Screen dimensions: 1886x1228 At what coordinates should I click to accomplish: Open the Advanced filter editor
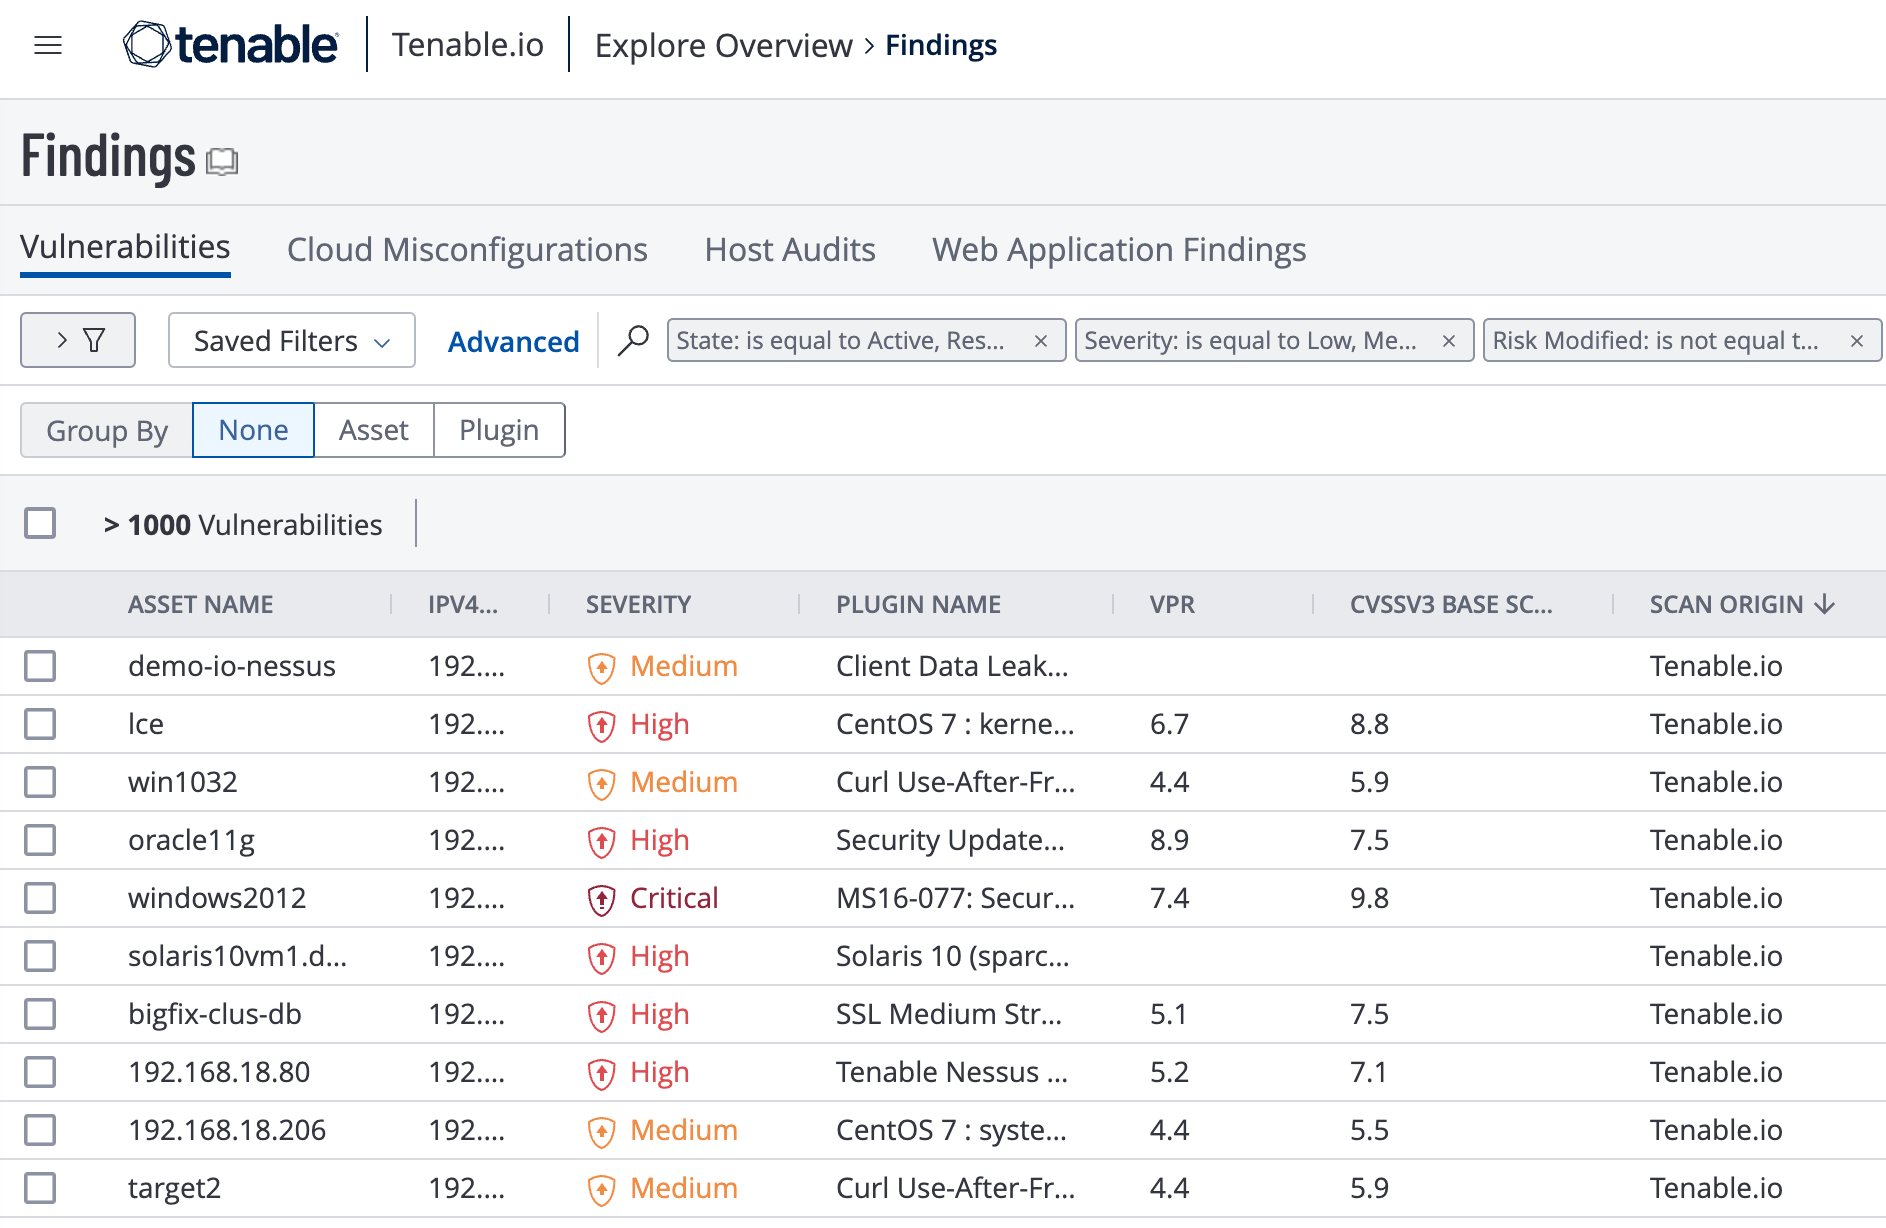click(513, 341)
